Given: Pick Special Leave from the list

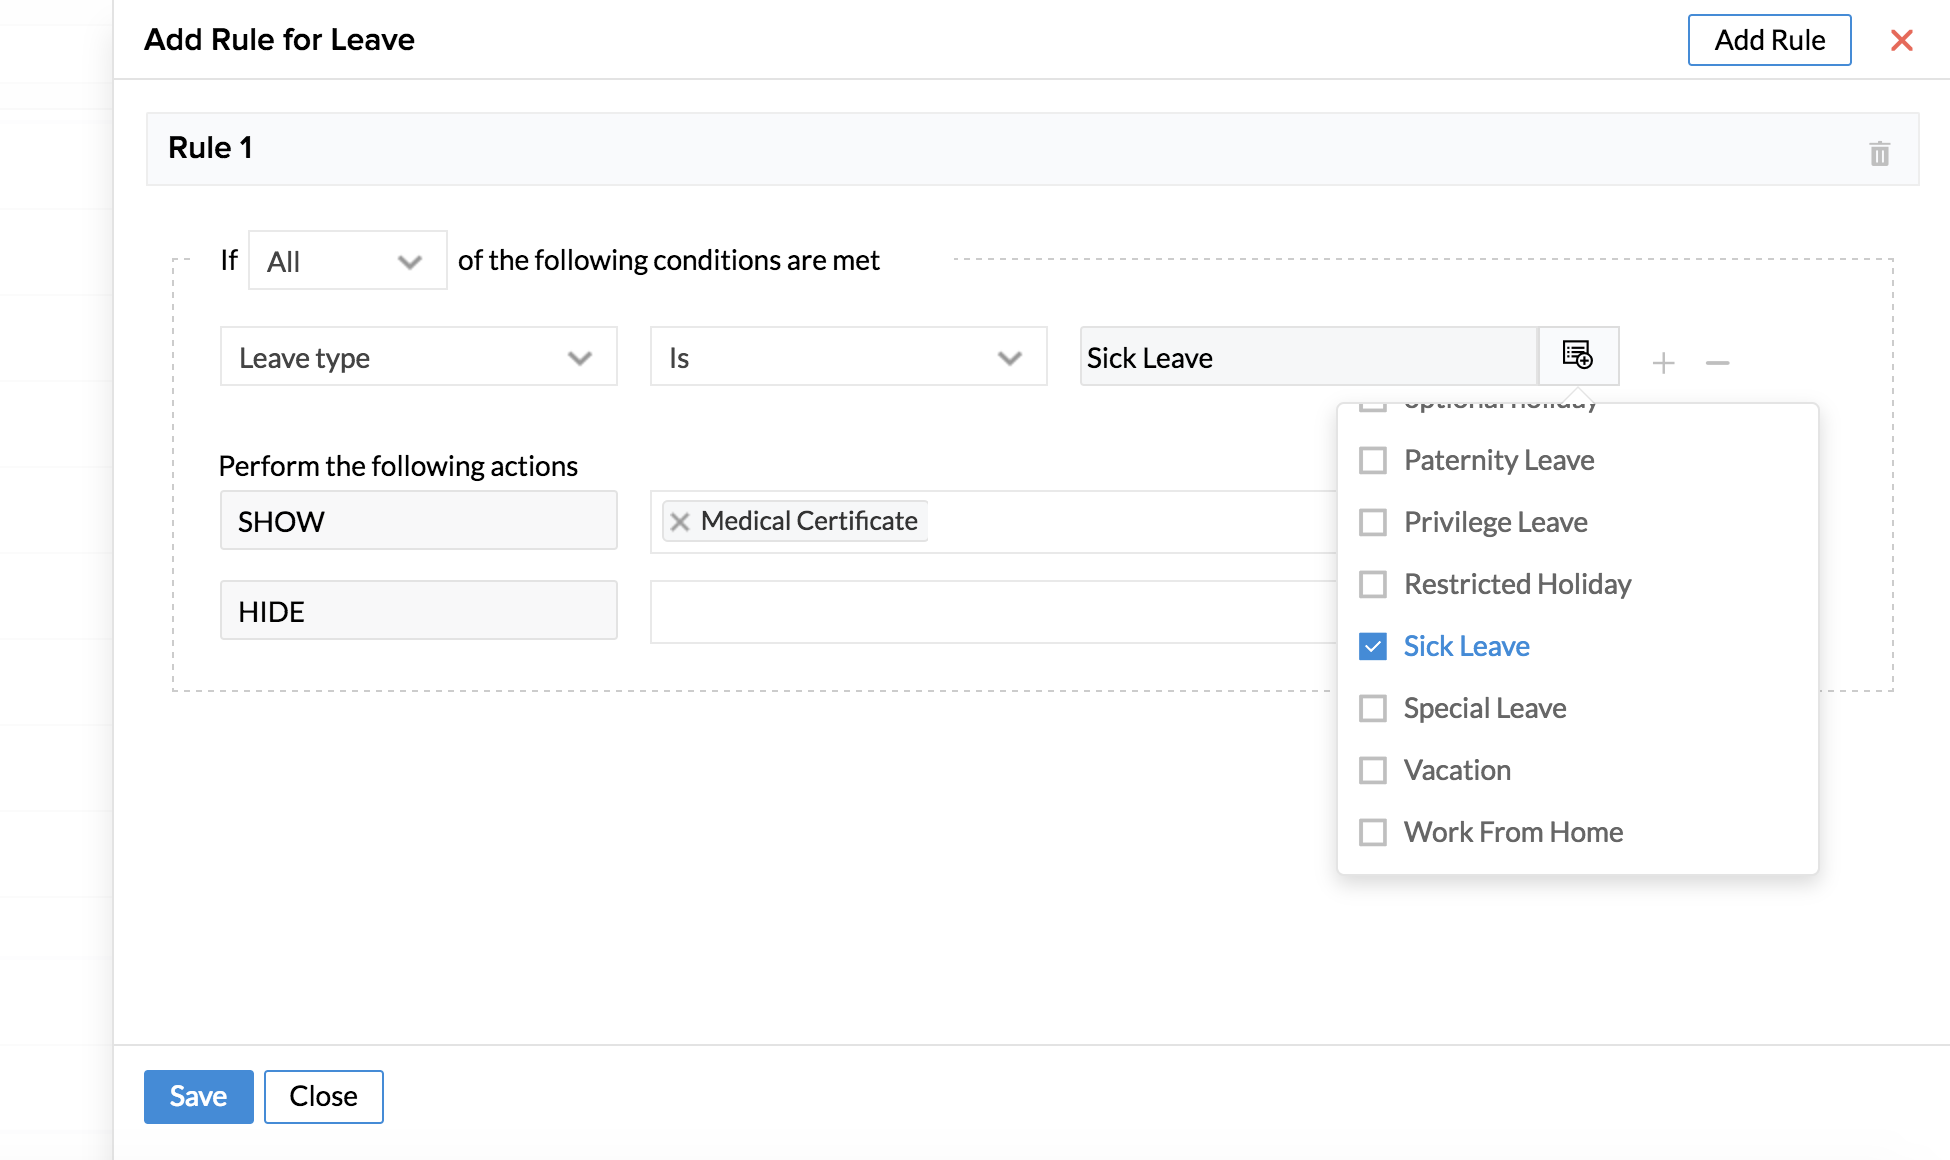Looking at the screenshot, I should coord(1484,708).
